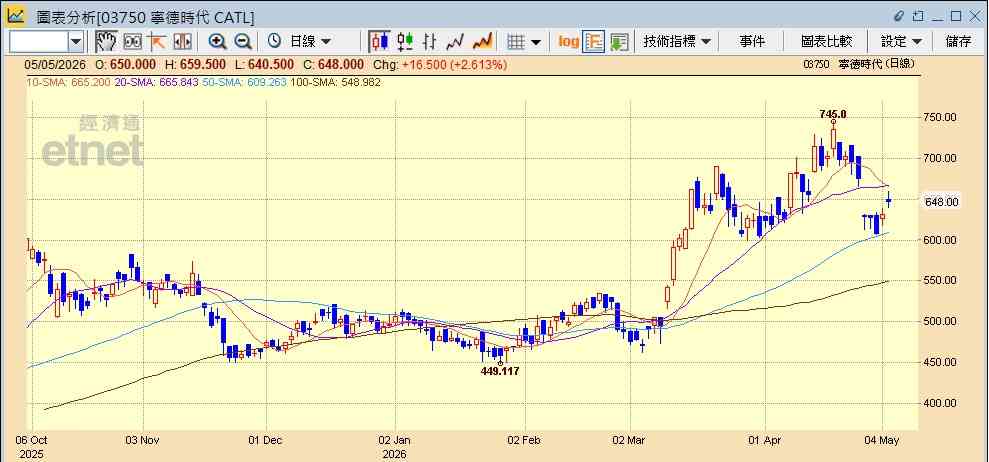
Task: Click the chart analysis icon in title bar
Action: [16, 16]
